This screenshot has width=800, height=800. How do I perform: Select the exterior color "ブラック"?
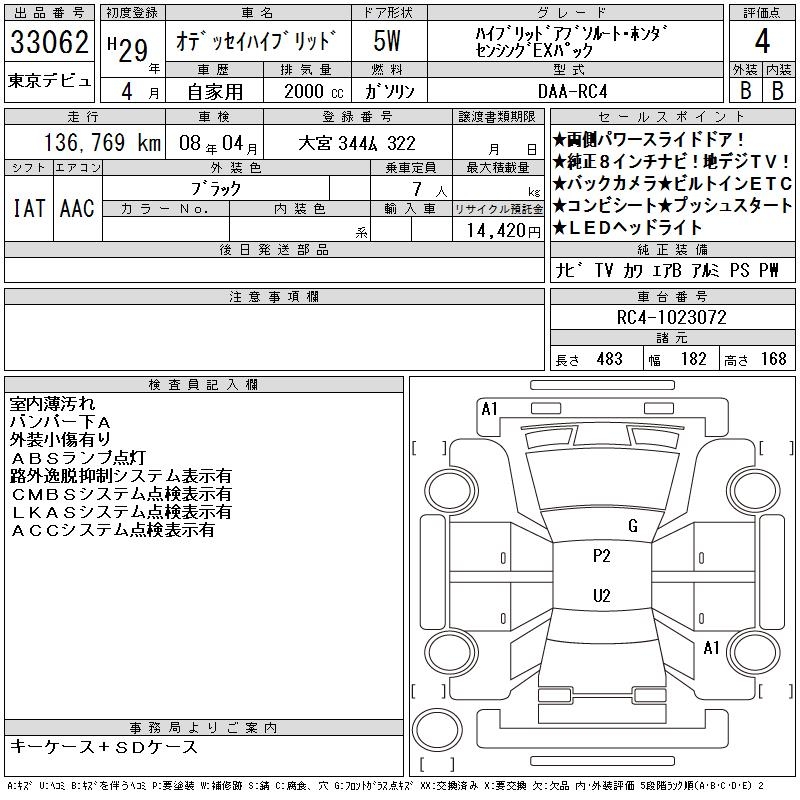coord(216,189)
